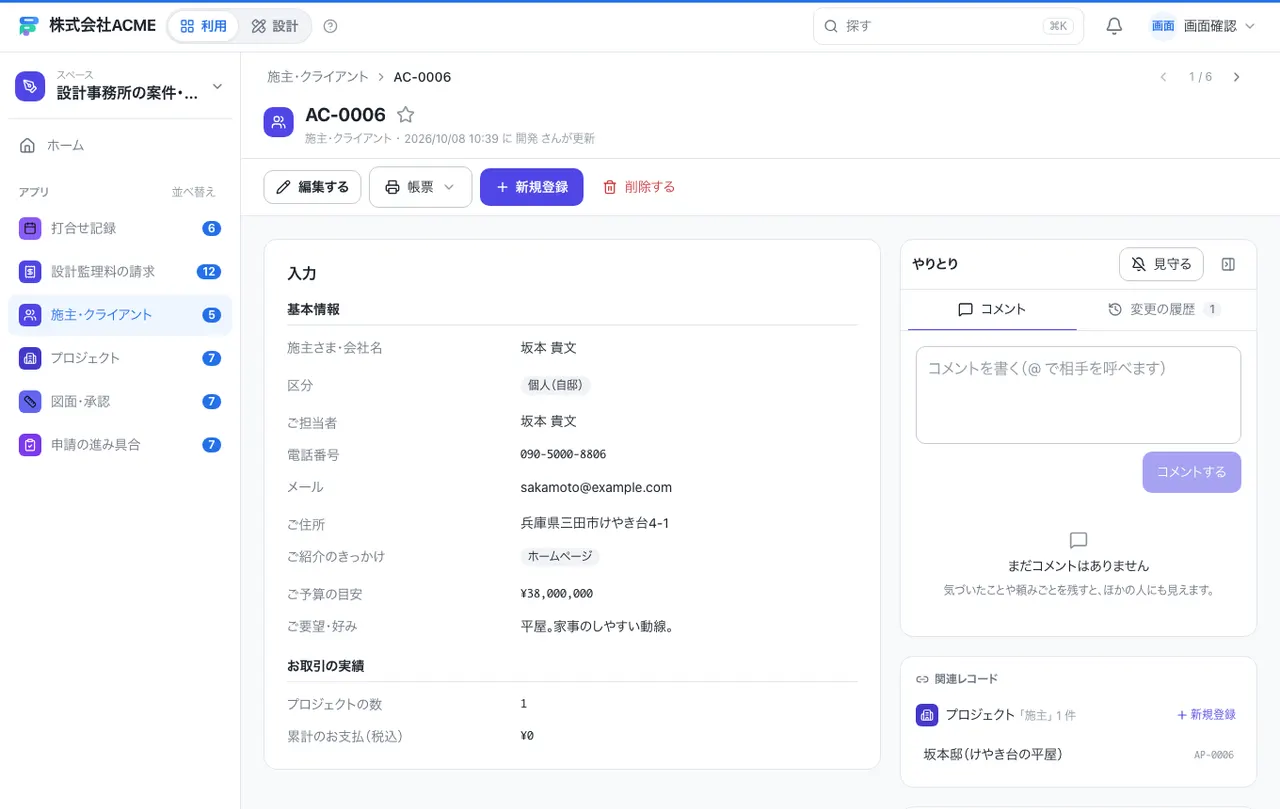This screenshot has width=1280, height=809.
Task: Collapse the やりとり side panel icon
Action: point(1229,264)
